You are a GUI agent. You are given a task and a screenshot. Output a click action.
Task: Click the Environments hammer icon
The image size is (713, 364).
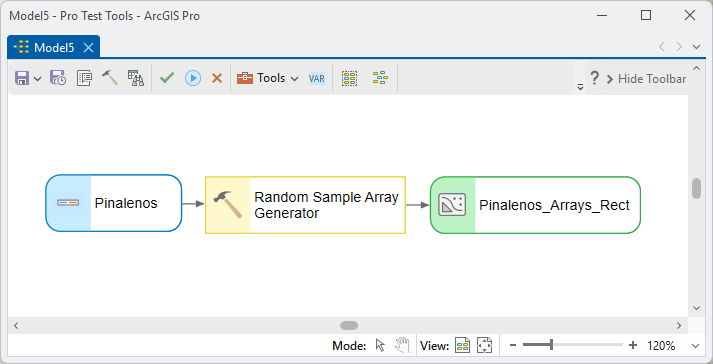coord(110,78)
